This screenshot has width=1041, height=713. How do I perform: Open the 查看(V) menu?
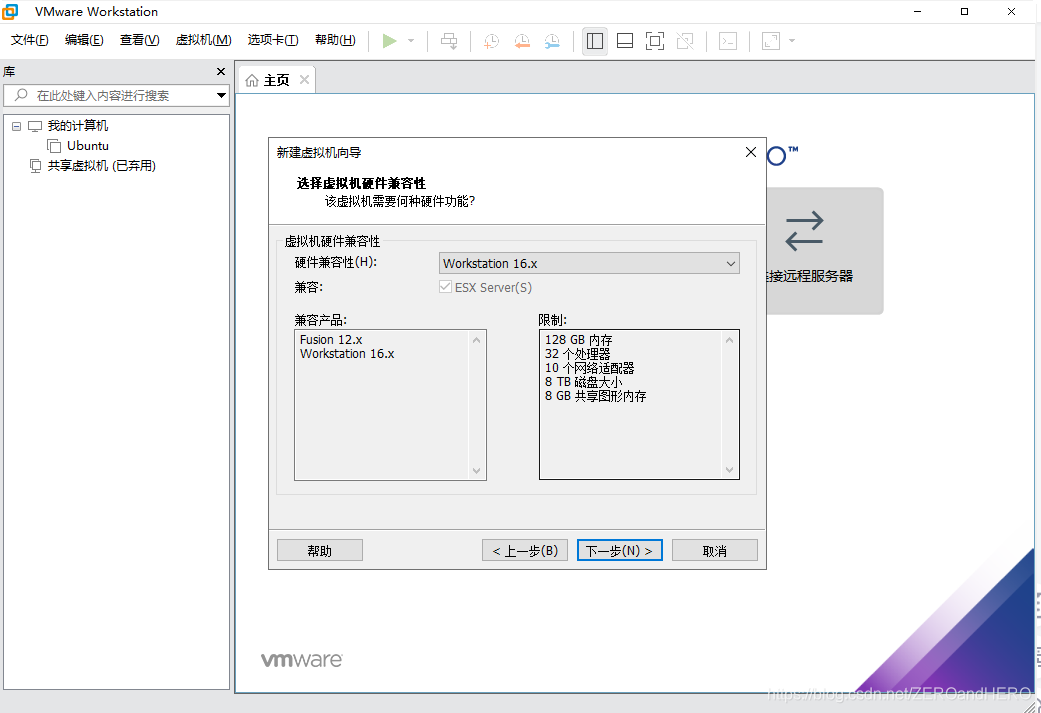(139, 40)
